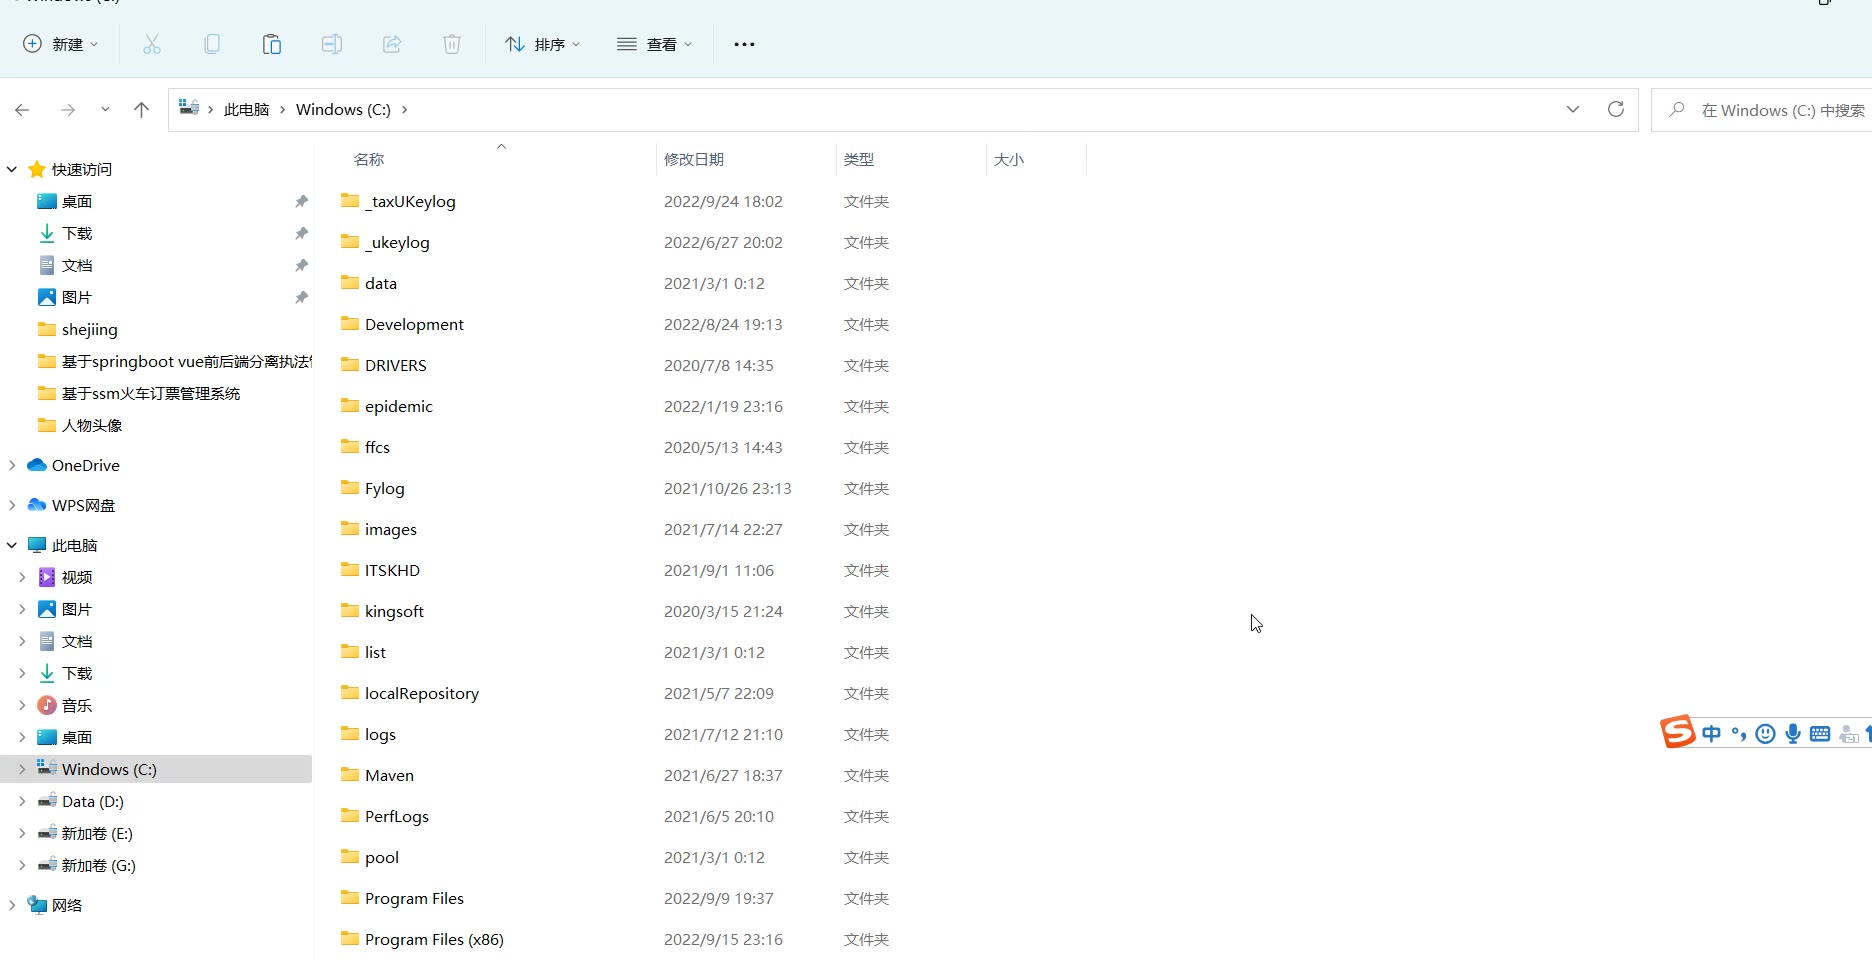
Task: Open the 查看 view dropdown
Action: point(655,44)
